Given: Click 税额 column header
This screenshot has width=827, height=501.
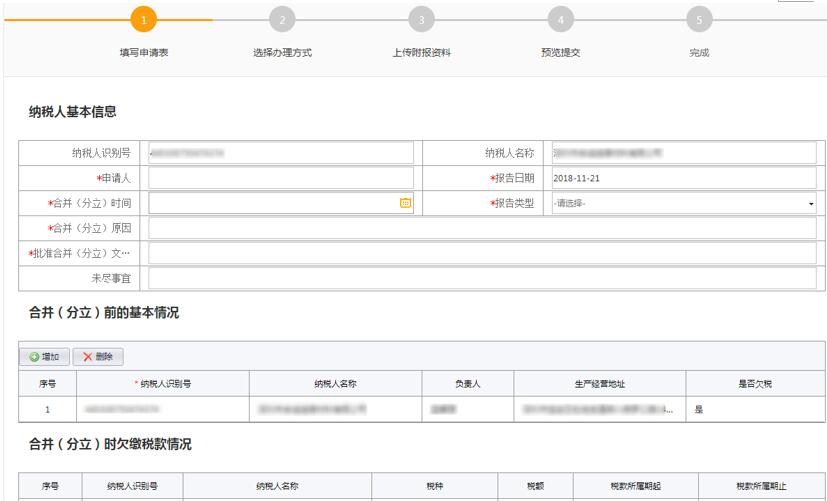Looking at the screenshot, I should click(x=535, y=486).
